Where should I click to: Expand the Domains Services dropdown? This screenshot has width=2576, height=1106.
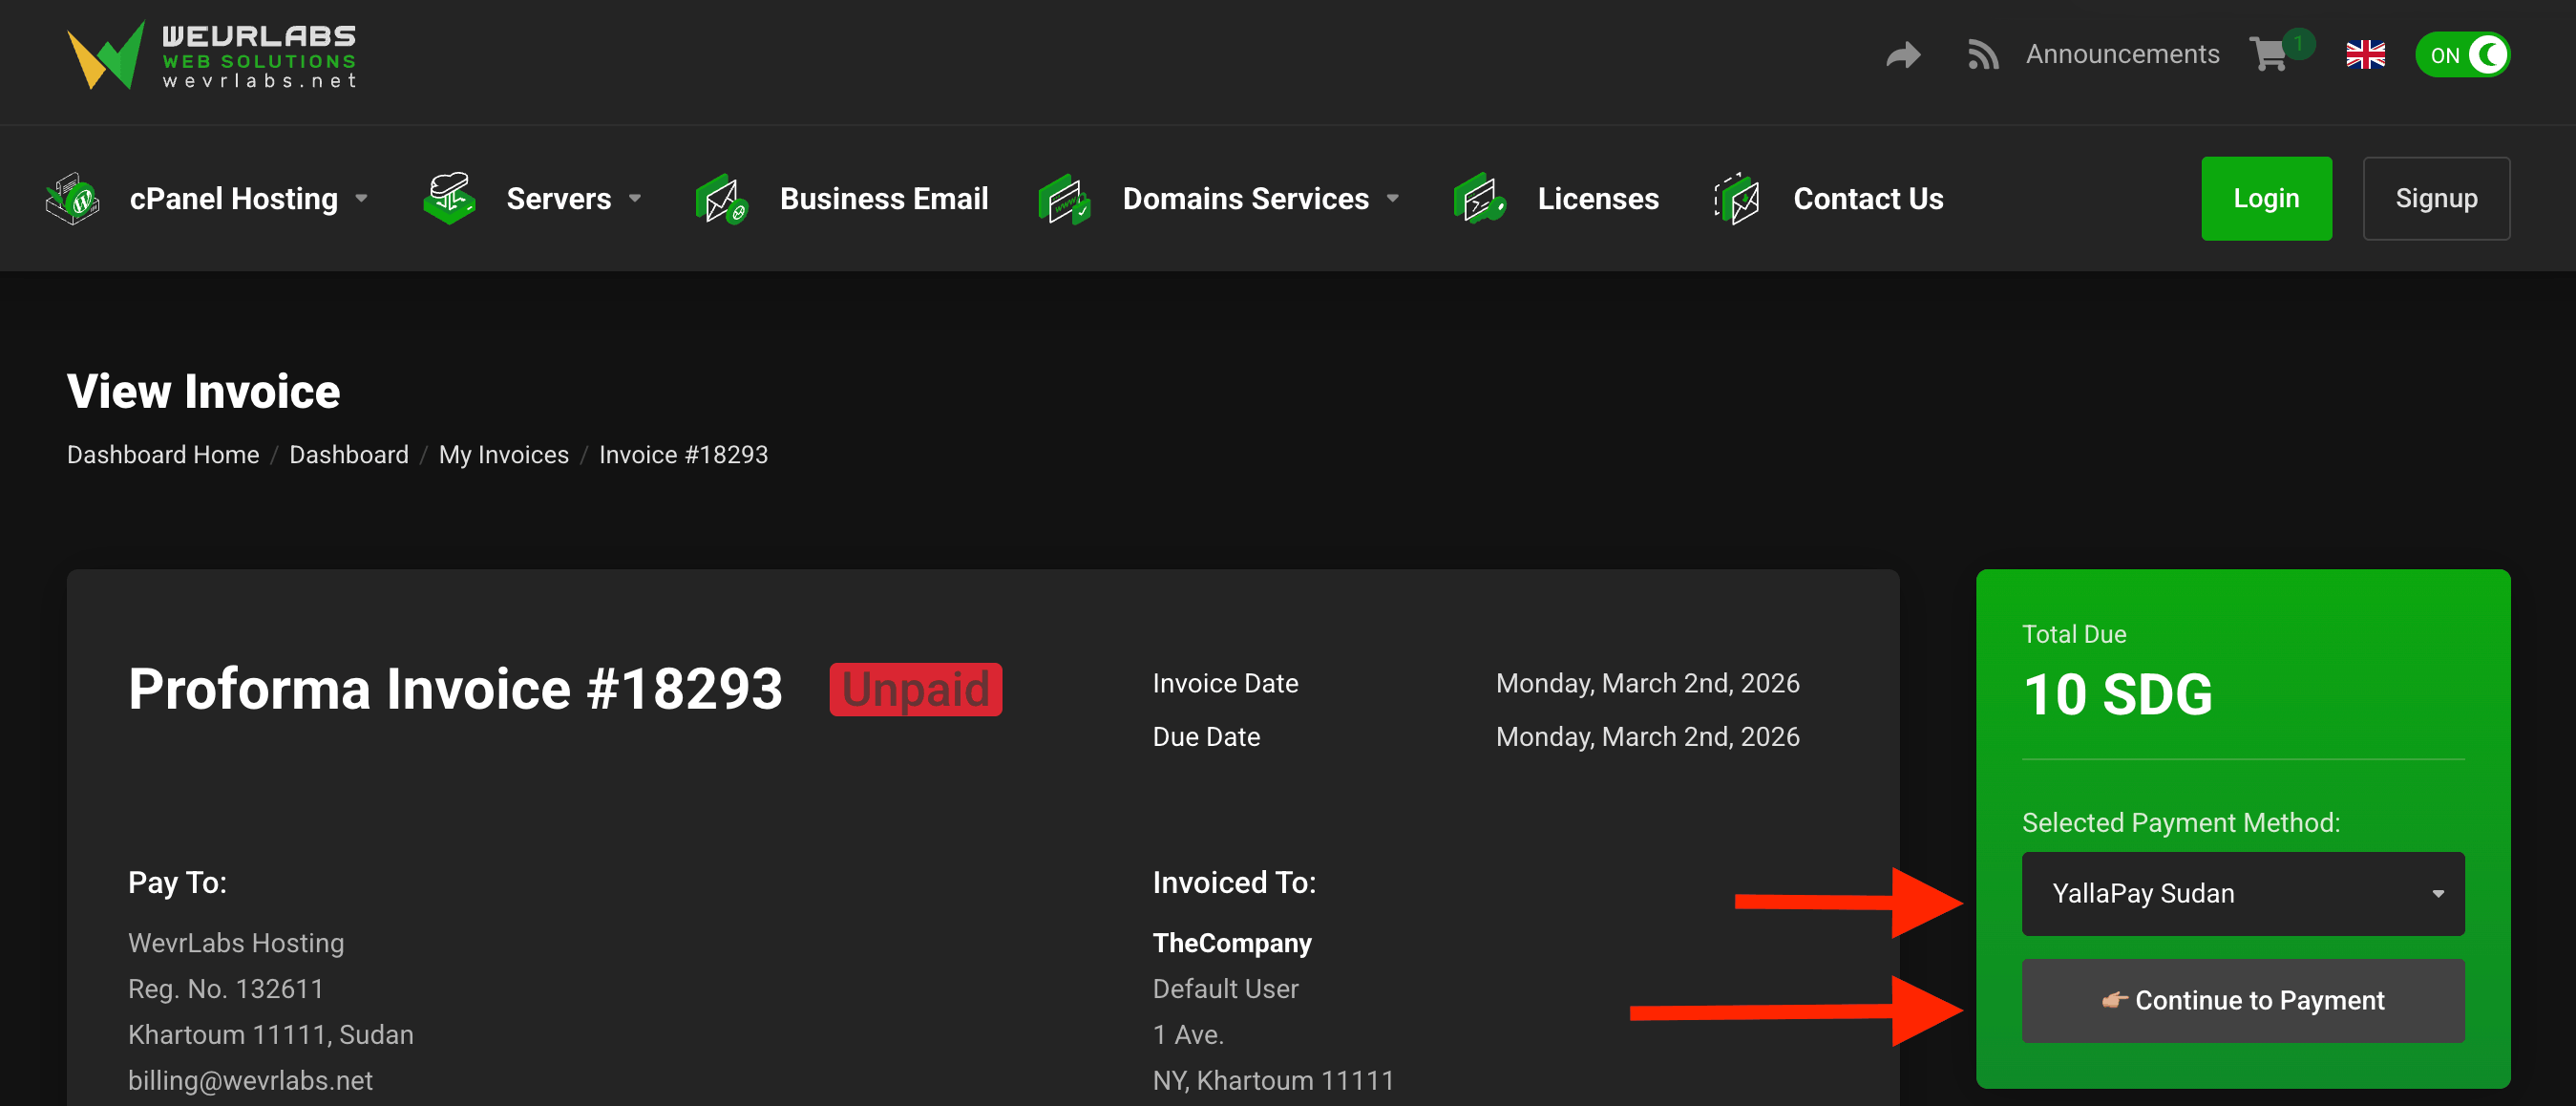pyautogui.click(x=1259, y=199)
